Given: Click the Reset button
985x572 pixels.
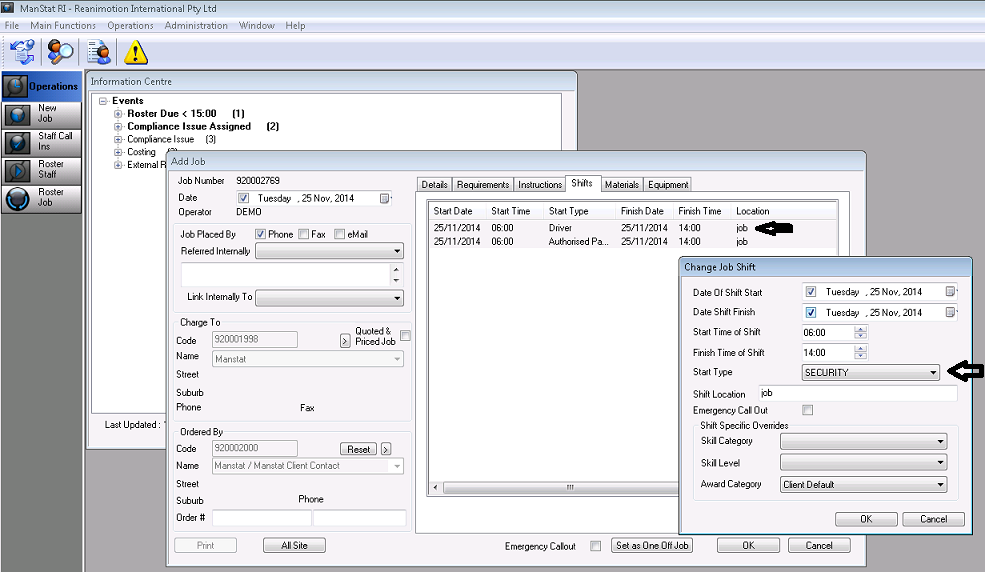Looking at the screenshot, I should pyautogui.click(x=358, y=450).
